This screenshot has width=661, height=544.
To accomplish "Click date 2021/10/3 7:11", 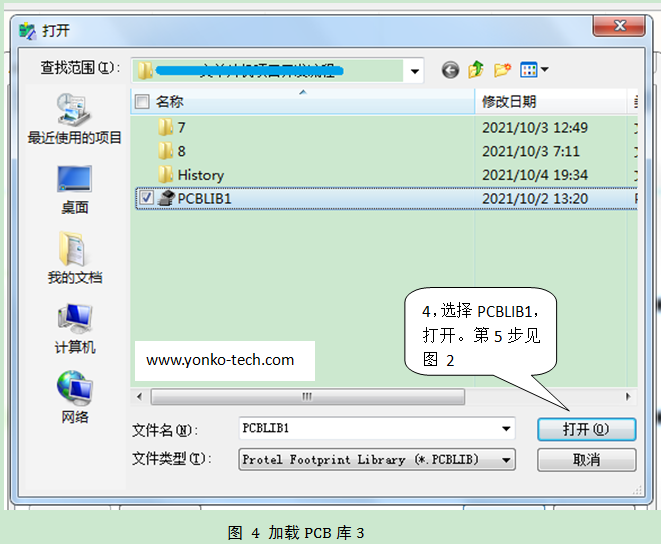I will [x=531, y=151].
